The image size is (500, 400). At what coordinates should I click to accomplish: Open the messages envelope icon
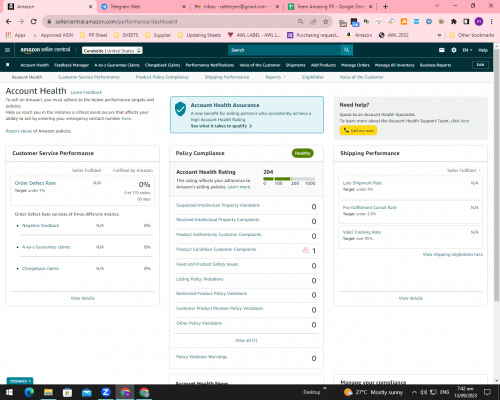(x=442, y=50)
